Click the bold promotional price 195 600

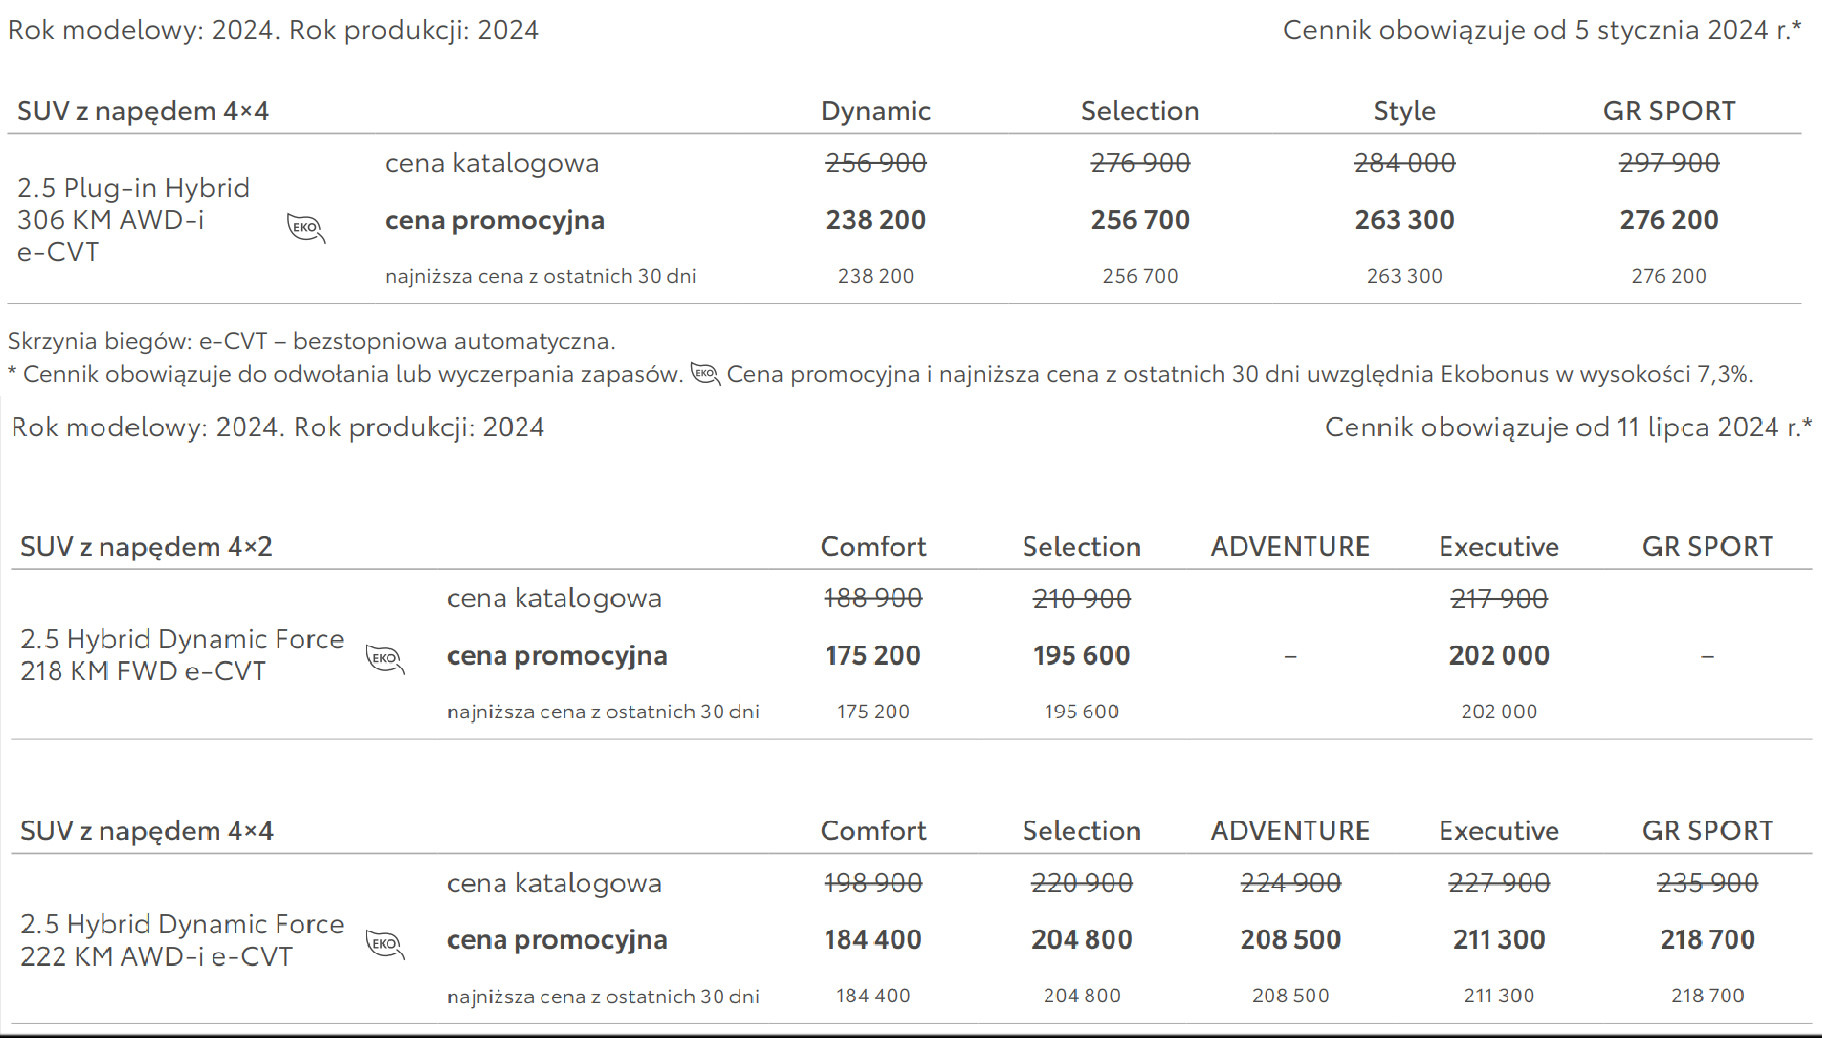tap(1081, 656)
